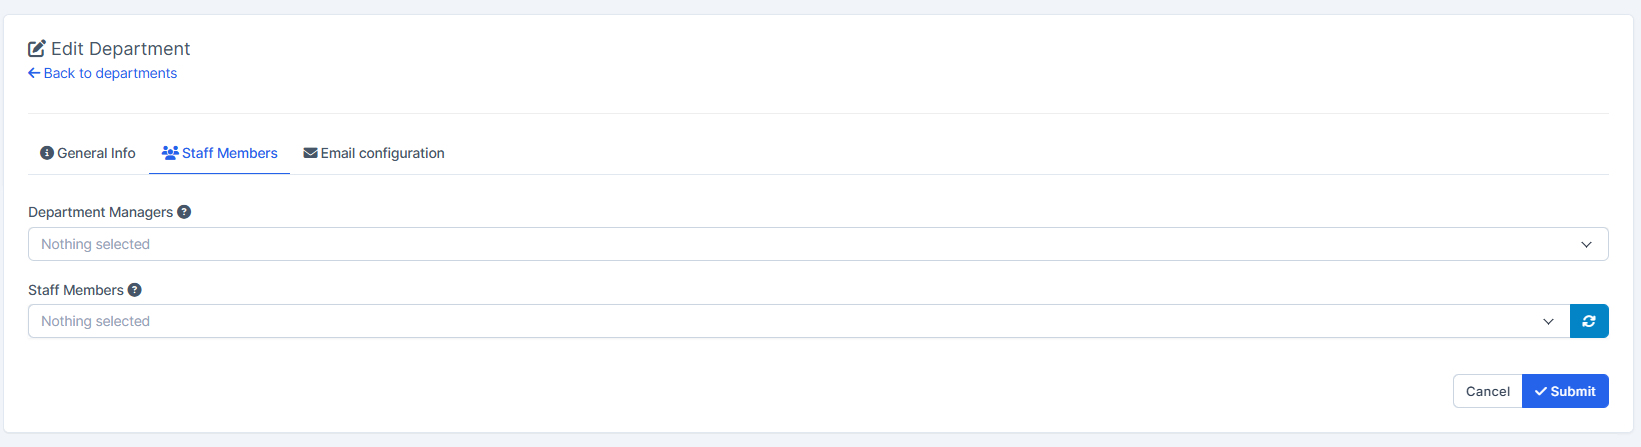Click the users group icon on Staff Members tab

point(170,153)
